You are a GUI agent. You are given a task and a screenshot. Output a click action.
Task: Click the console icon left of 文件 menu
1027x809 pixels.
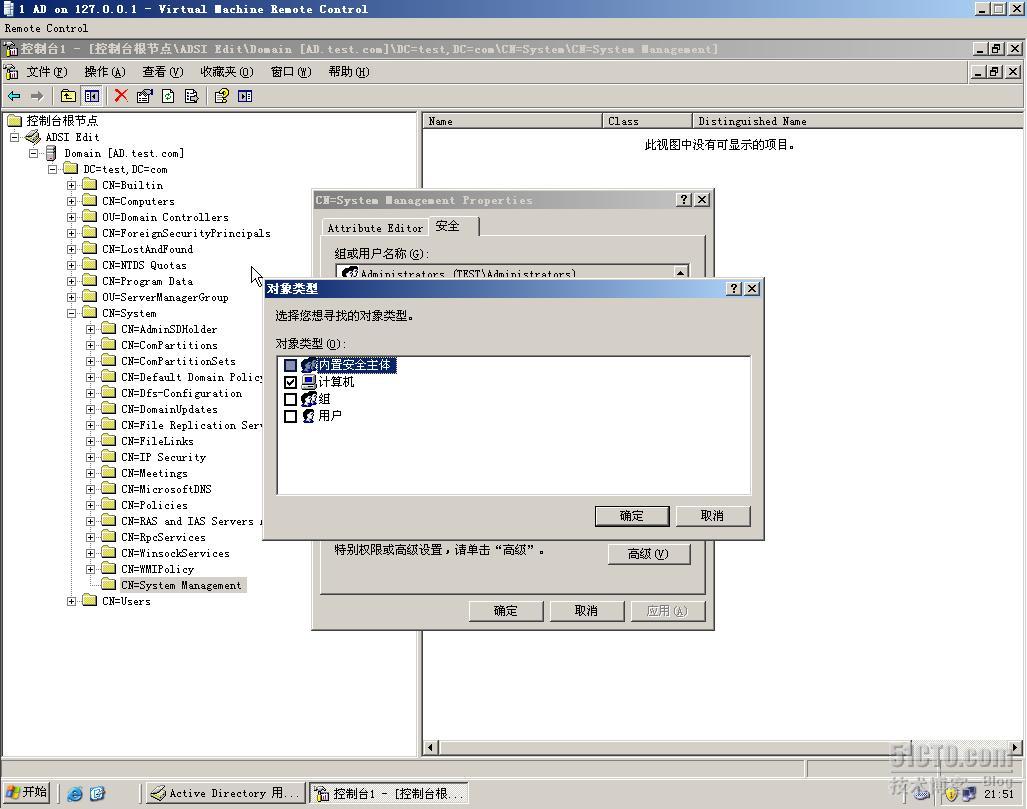tap(11, 71)
